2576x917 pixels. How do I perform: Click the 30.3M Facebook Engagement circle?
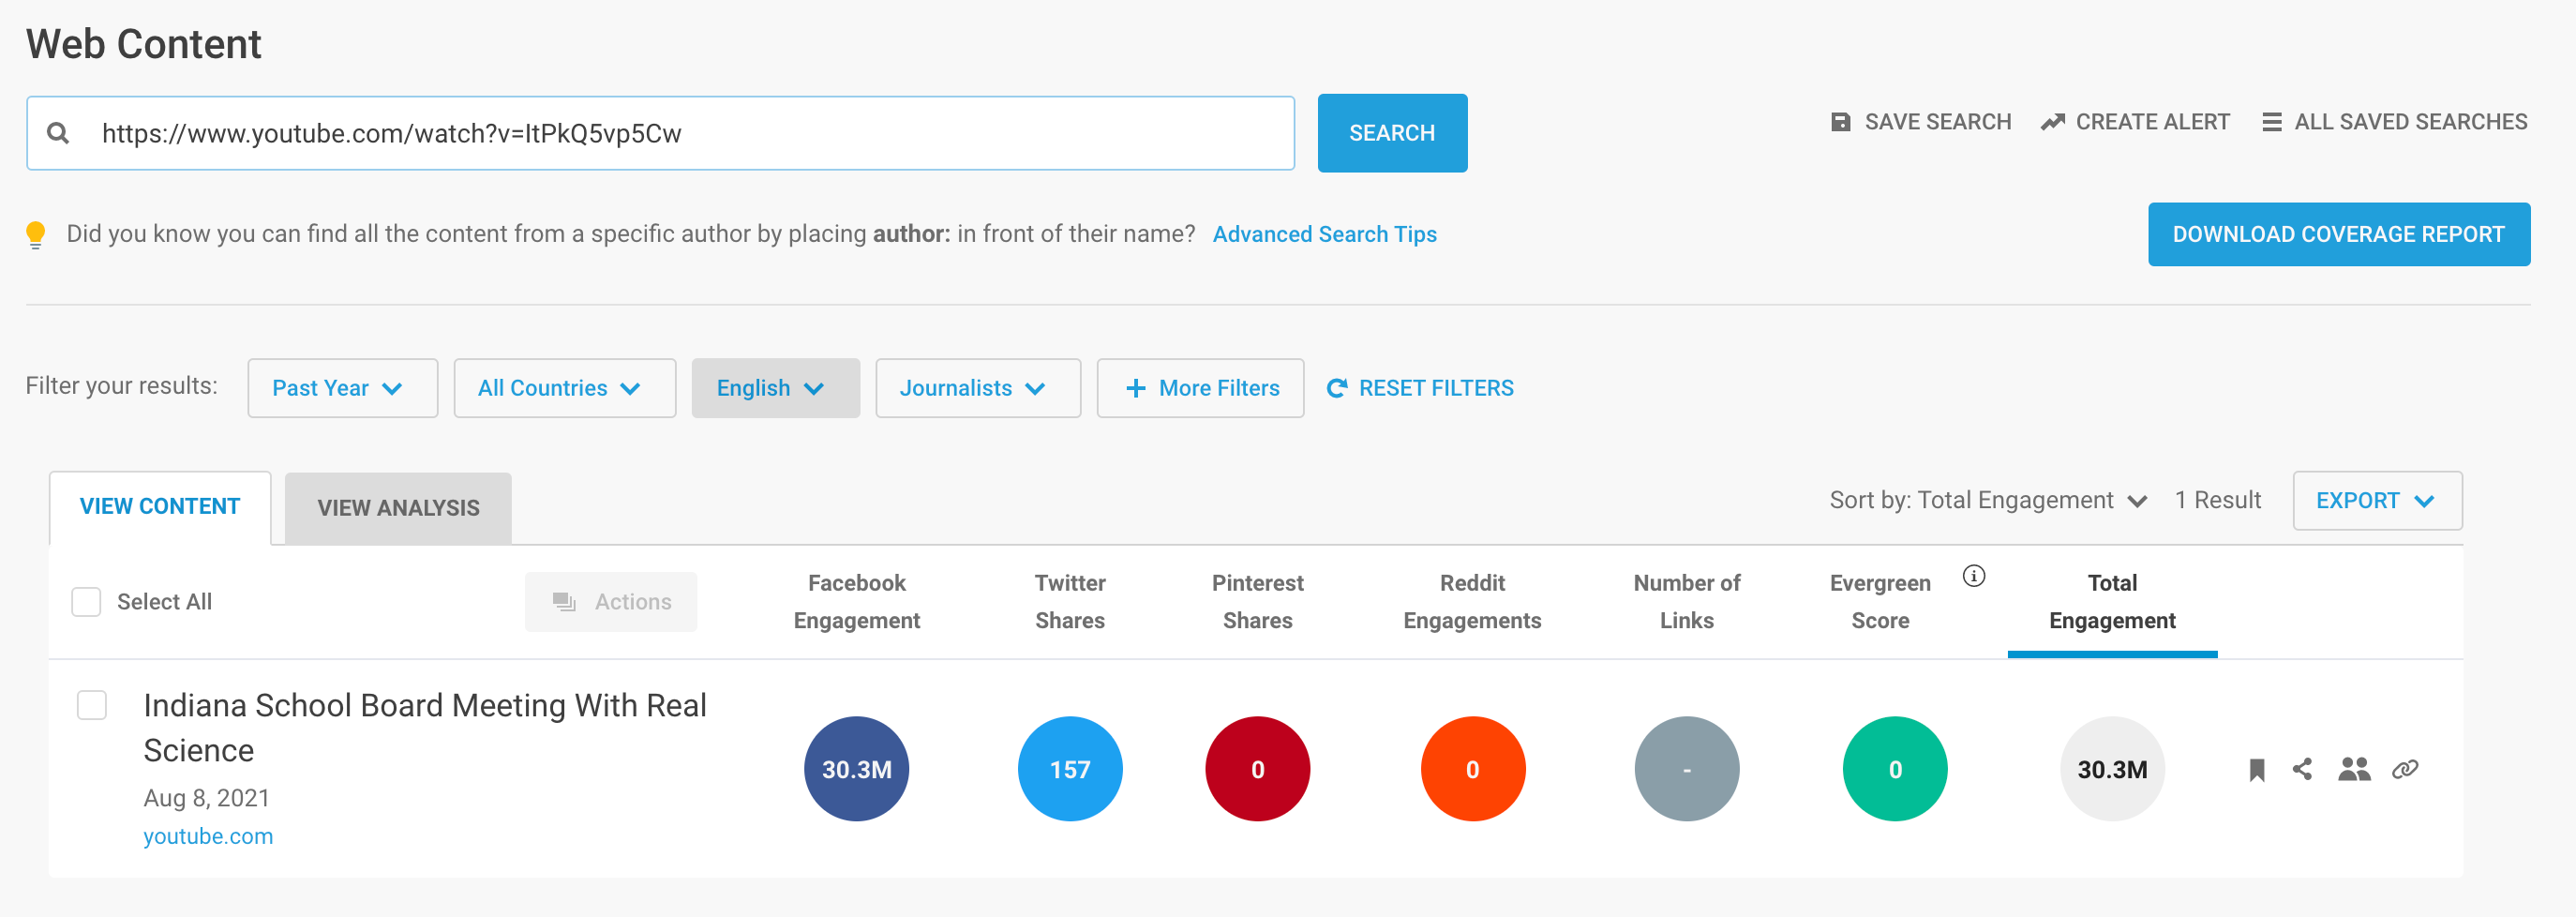tap(856, 769)
